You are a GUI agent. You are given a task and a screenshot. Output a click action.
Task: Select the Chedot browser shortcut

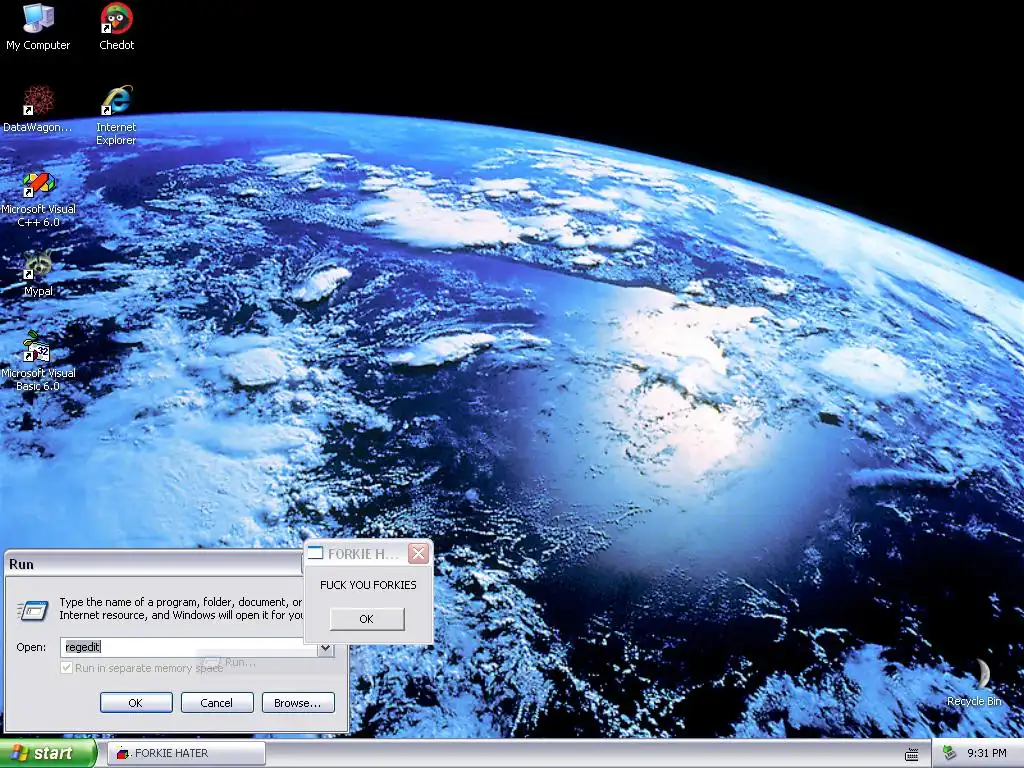click(116, 26)
